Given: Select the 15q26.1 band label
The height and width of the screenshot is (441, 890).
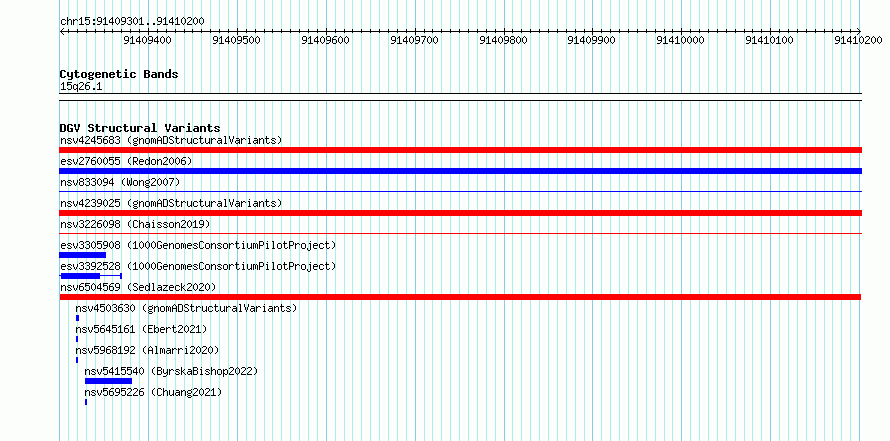Looking at the screenshot, I should (x=81, y=87).
